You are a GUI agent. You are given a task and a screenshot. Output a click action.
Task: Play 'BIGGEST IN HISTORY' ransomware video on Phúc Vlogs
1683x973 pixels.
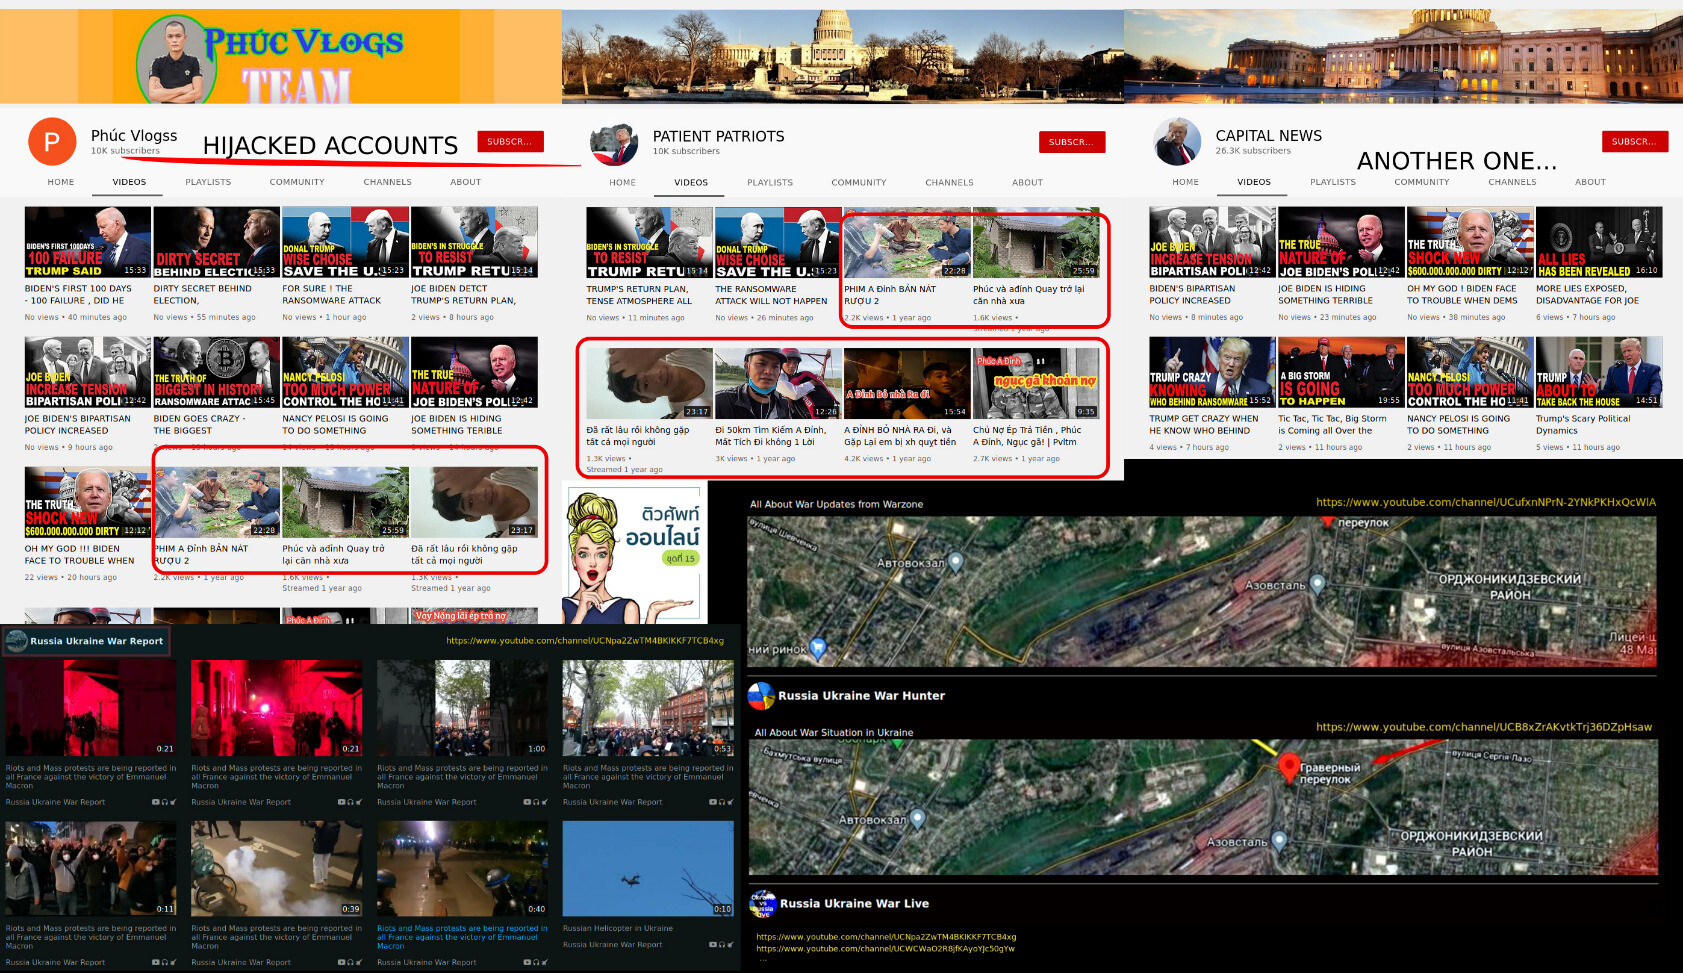(216, 372)
